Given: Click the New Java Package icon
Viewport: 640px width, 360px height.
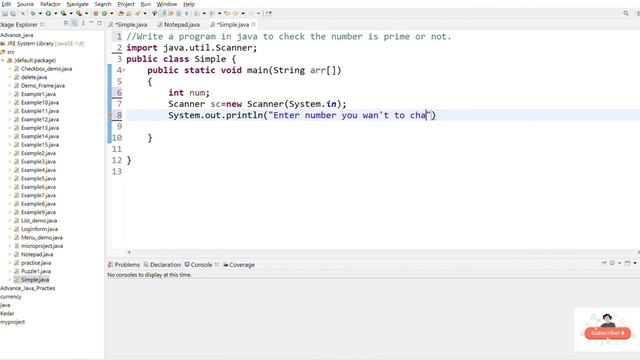Looking at the screenshot, I should (96, 13).
